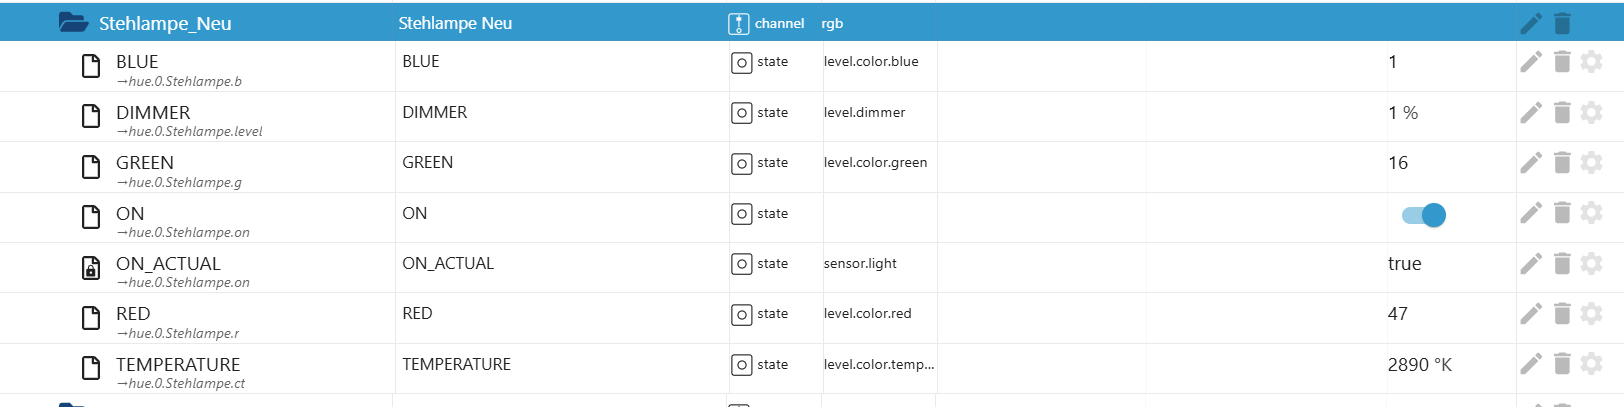Delete the DIMMER state via trash icon
This screenshot has height=407, width=1624.
tap(1563, 113)
